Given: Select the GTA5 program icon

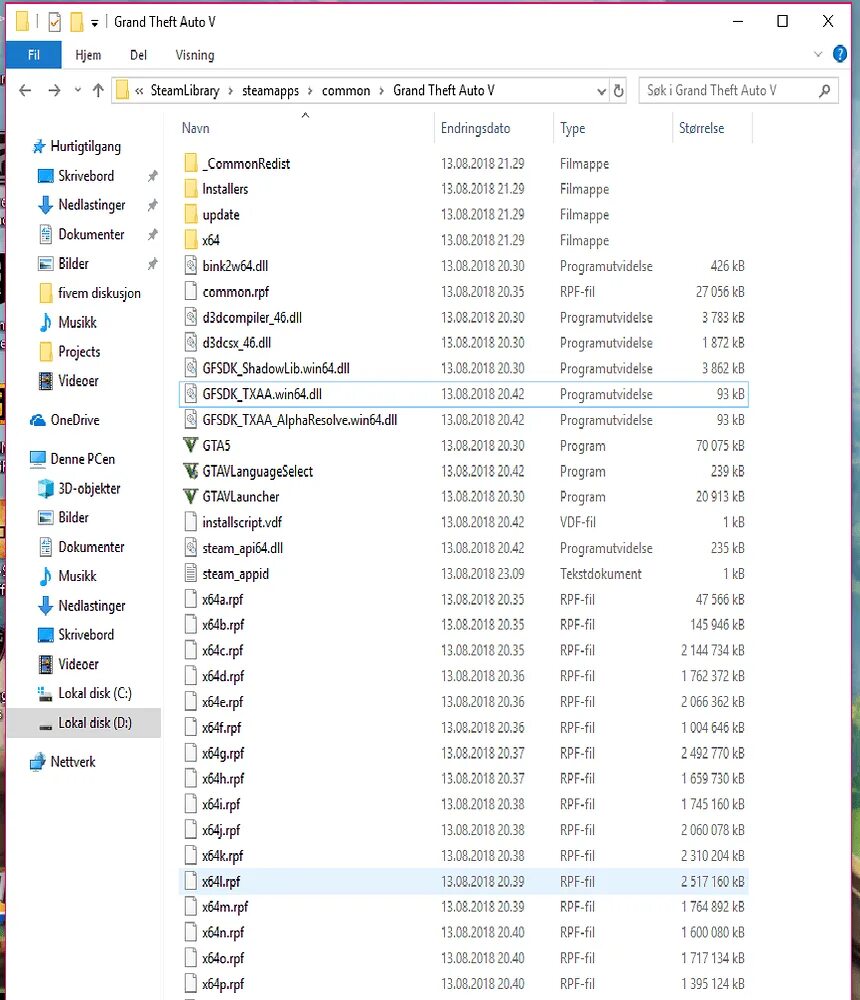Looking at the screenshot, I should point(190,445).
